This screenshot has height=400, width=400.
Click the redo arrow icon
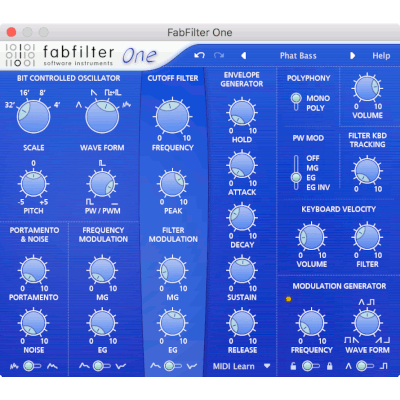(x=219, y=55)
